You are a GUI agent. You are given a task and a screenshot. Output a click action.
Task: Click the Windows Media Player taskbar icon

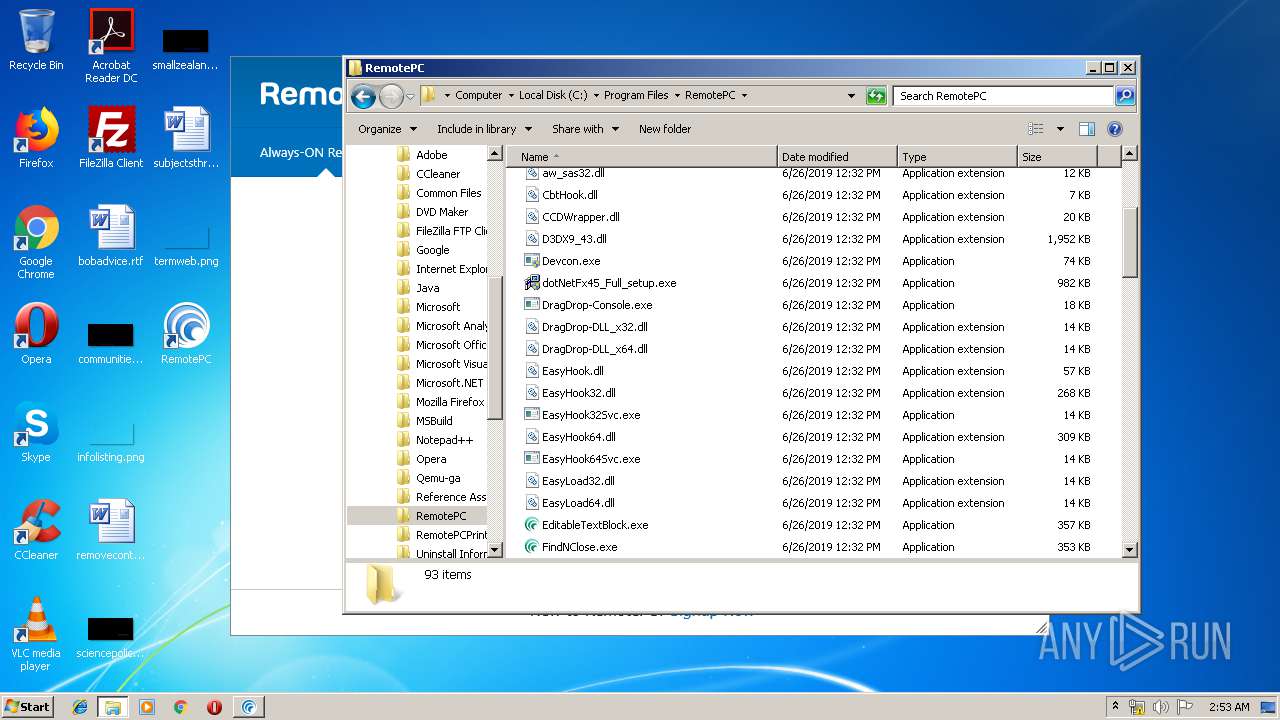(147, 707)
